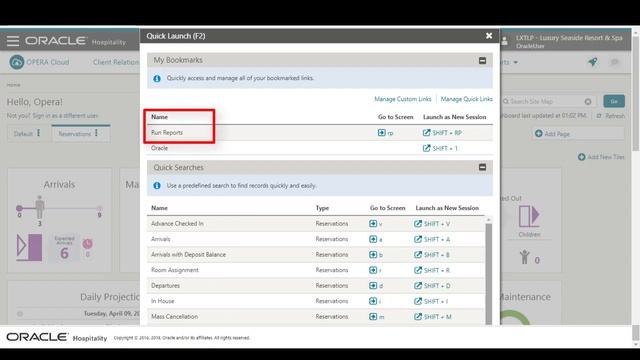Image resolution: width=640 pixels, height=360 pixels.
Task: Open the hamburger navigation menu
Action: [x=13, y=40]
